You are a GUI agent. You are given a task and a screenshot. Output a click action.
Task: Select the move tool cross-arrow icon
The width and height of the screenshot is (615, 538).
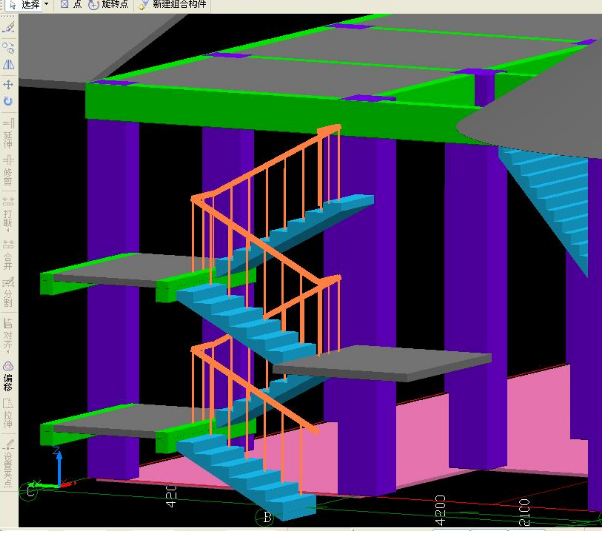[8, 84]
